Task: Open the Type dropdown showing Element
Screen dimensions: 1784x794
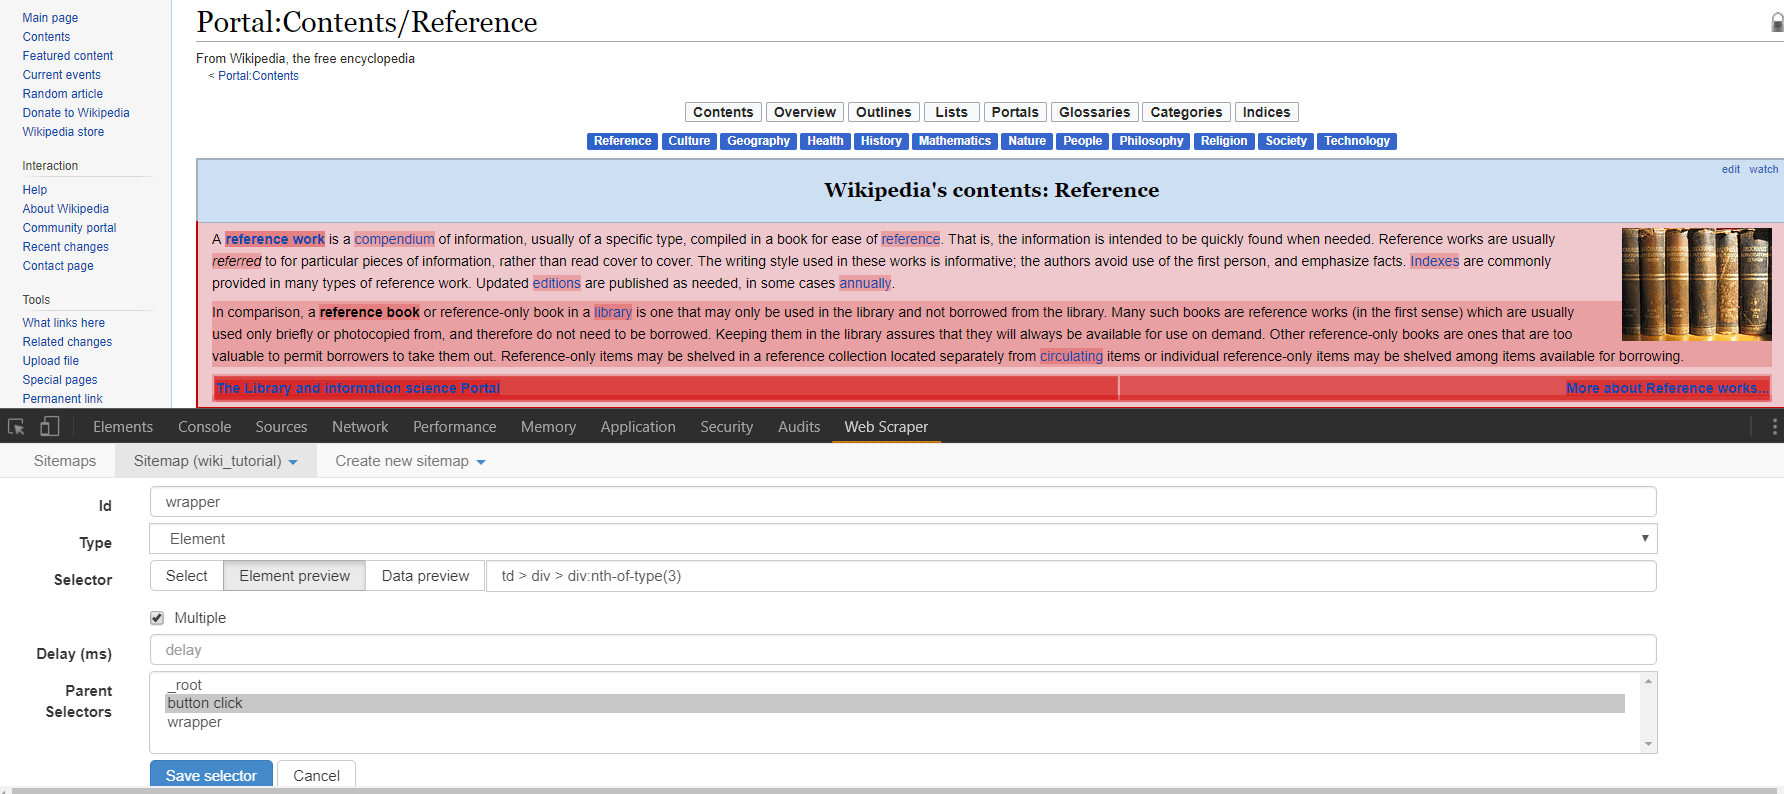Action: (x=903, y=539)
